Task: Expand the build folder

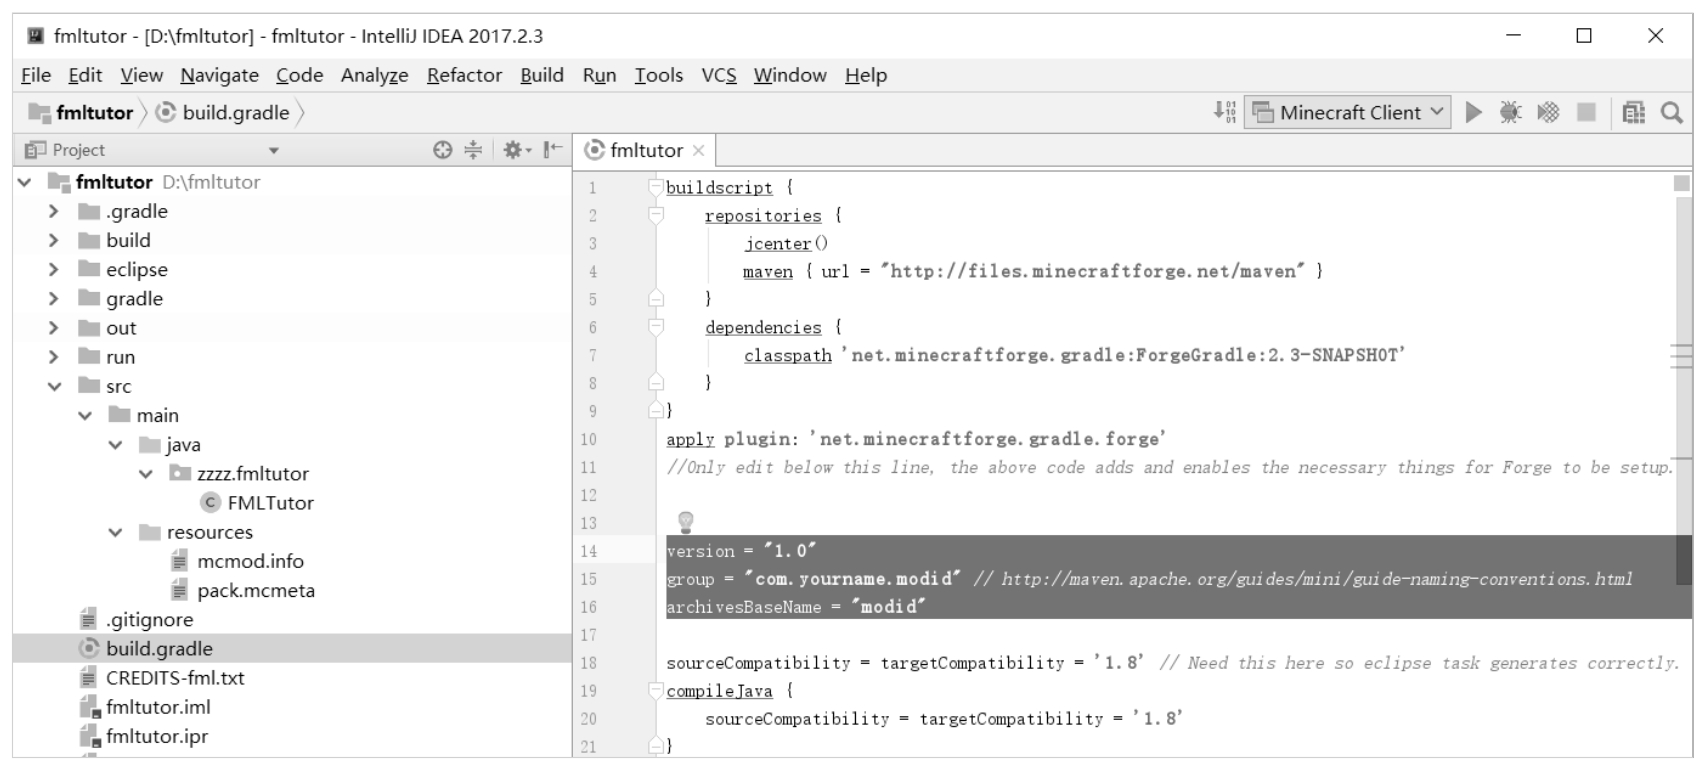Action: click(54, 241)
